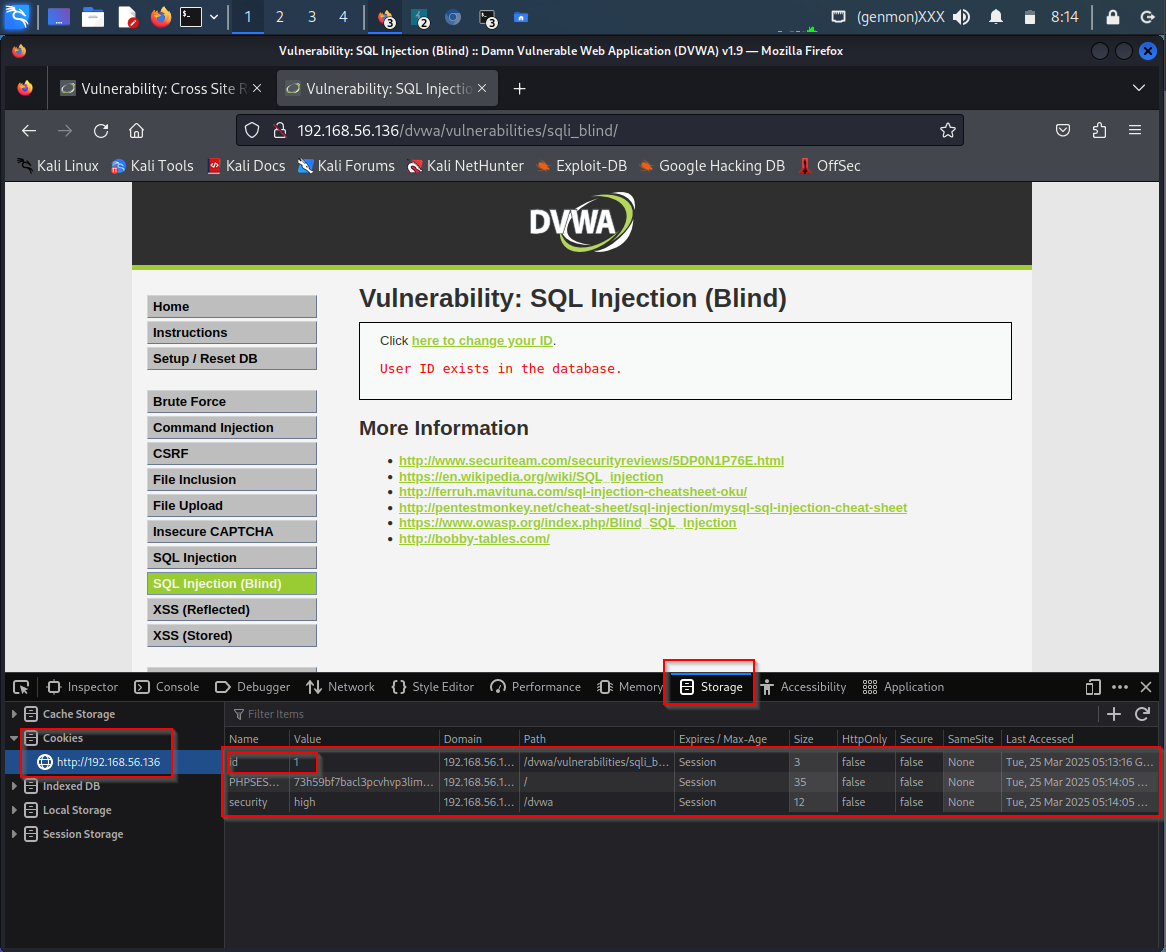
Task: Click the lock screen icon
Action: (x=1112, y=16)
